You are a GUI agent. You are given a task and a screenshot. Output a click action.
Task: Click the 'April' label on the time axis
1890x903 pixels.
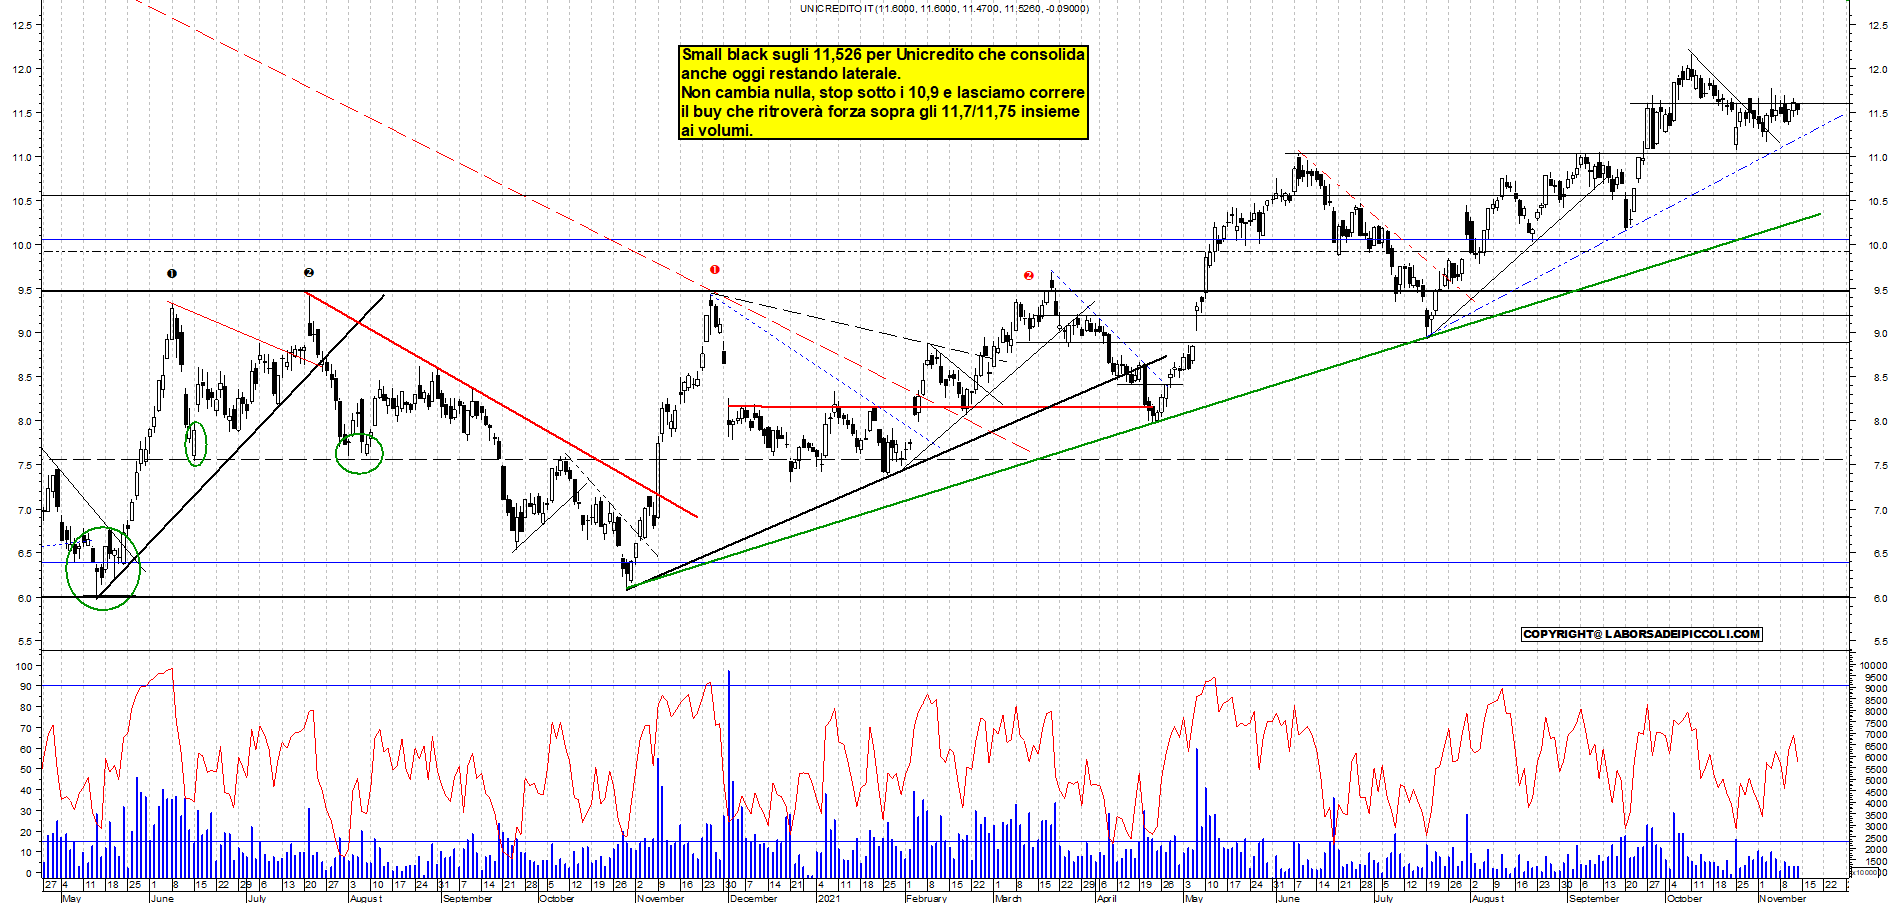[x=1106, y=898]
